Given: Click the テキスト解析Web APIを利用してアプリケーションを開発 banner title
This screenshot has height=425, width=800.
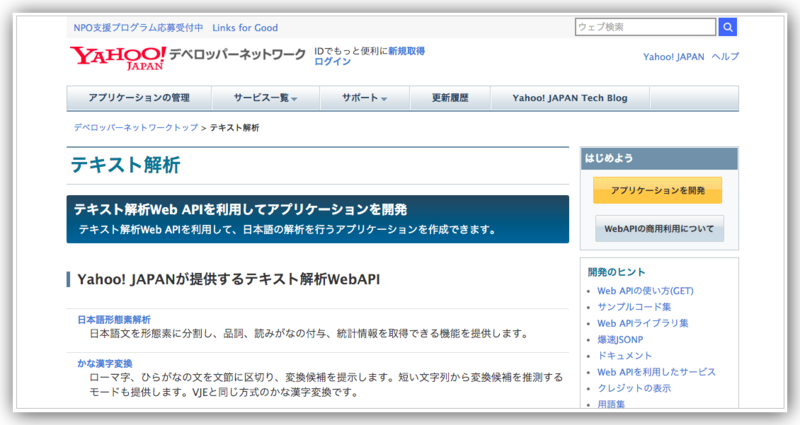Looking at the screenshot, I should click(240, 210).
